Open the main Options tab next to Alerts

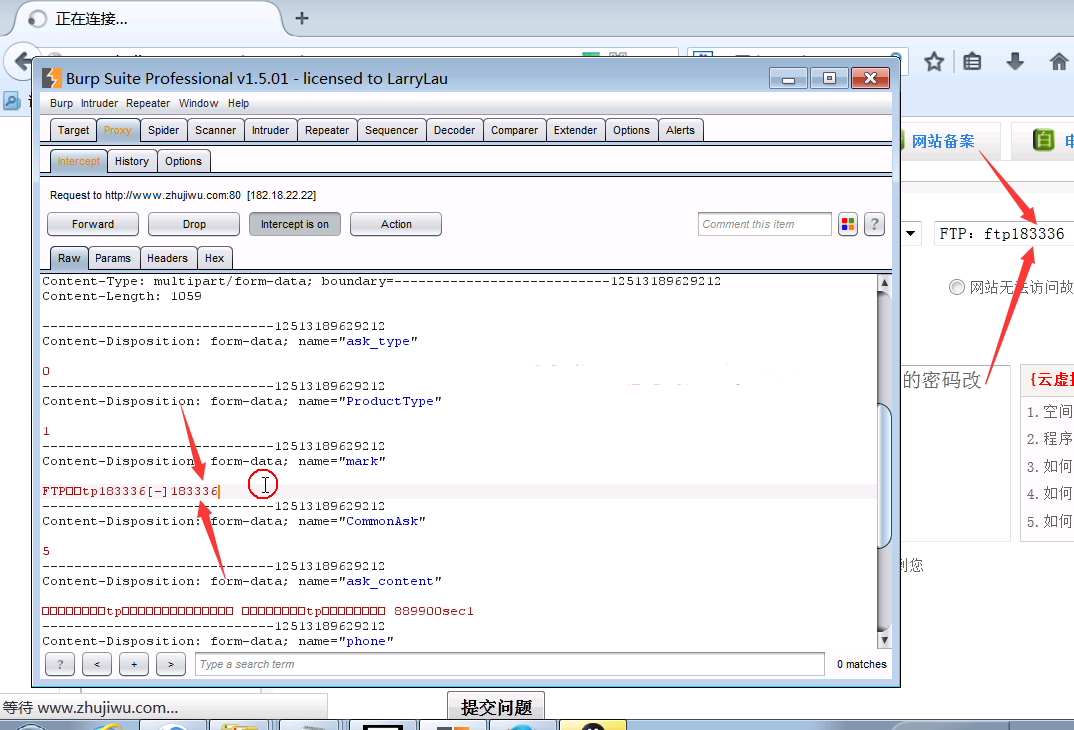click(632, 130)
